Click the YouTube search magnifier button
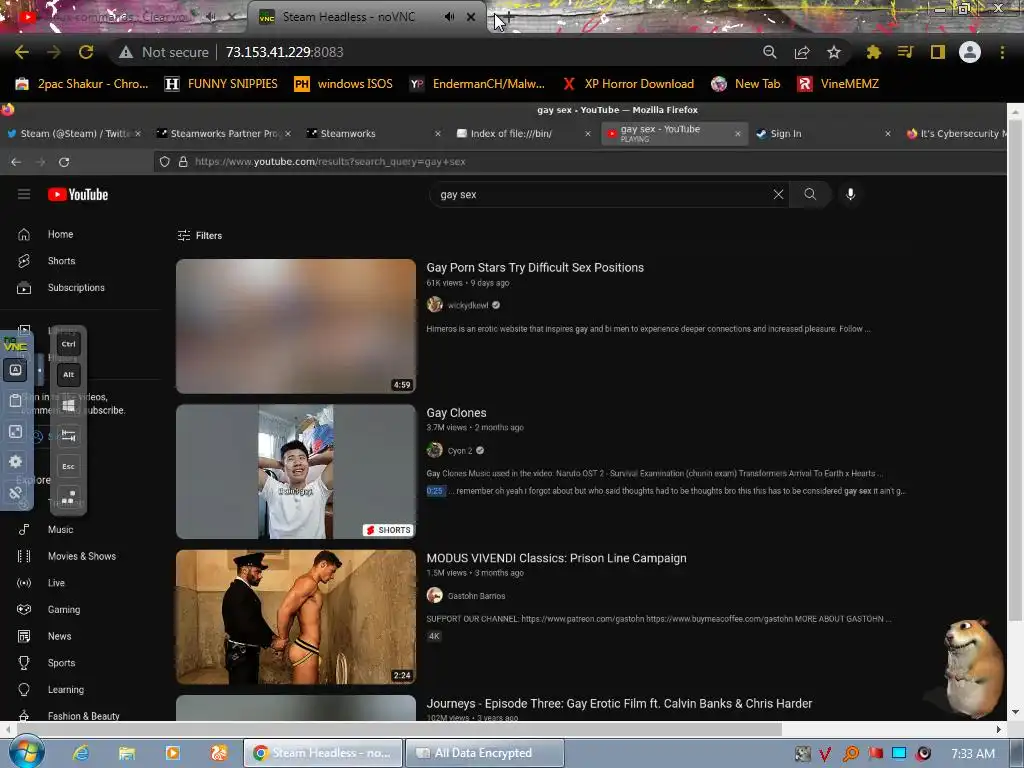This screenshot has width=1024, height=768. pyautogui.click(x=810, y=194)
